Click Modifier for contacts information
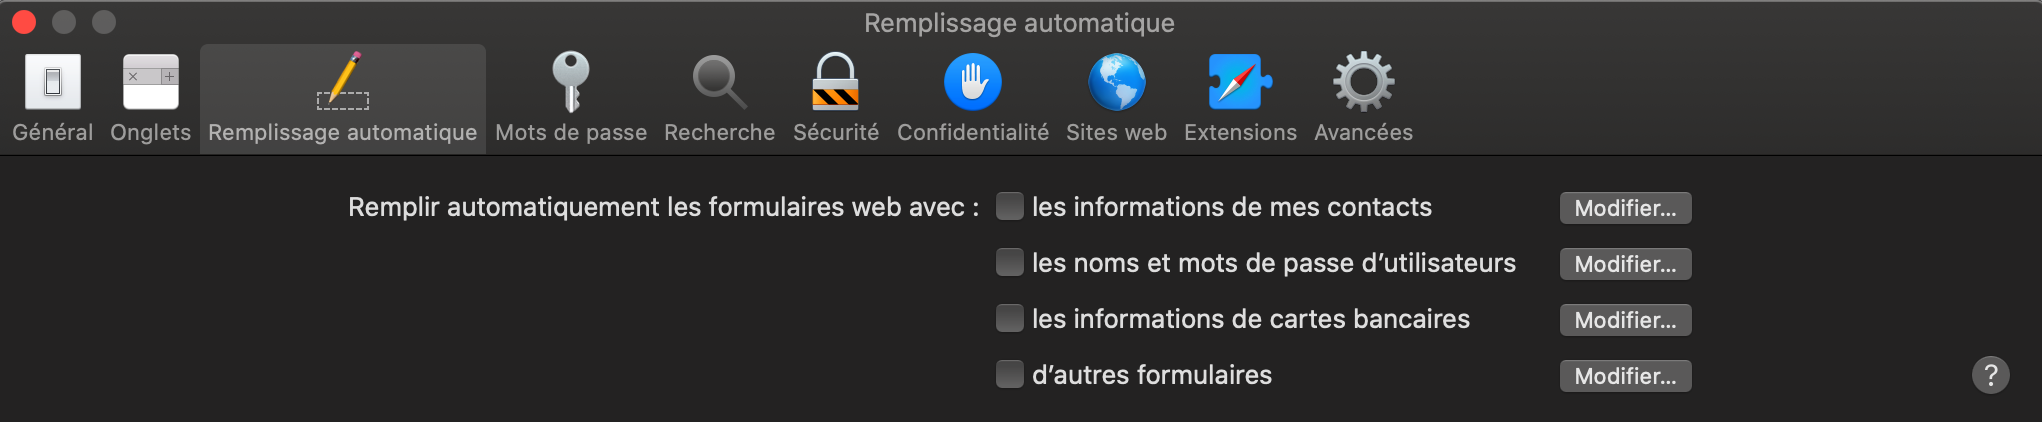The height and width of the screenshot is (422, 2042). coord(1625,208)
